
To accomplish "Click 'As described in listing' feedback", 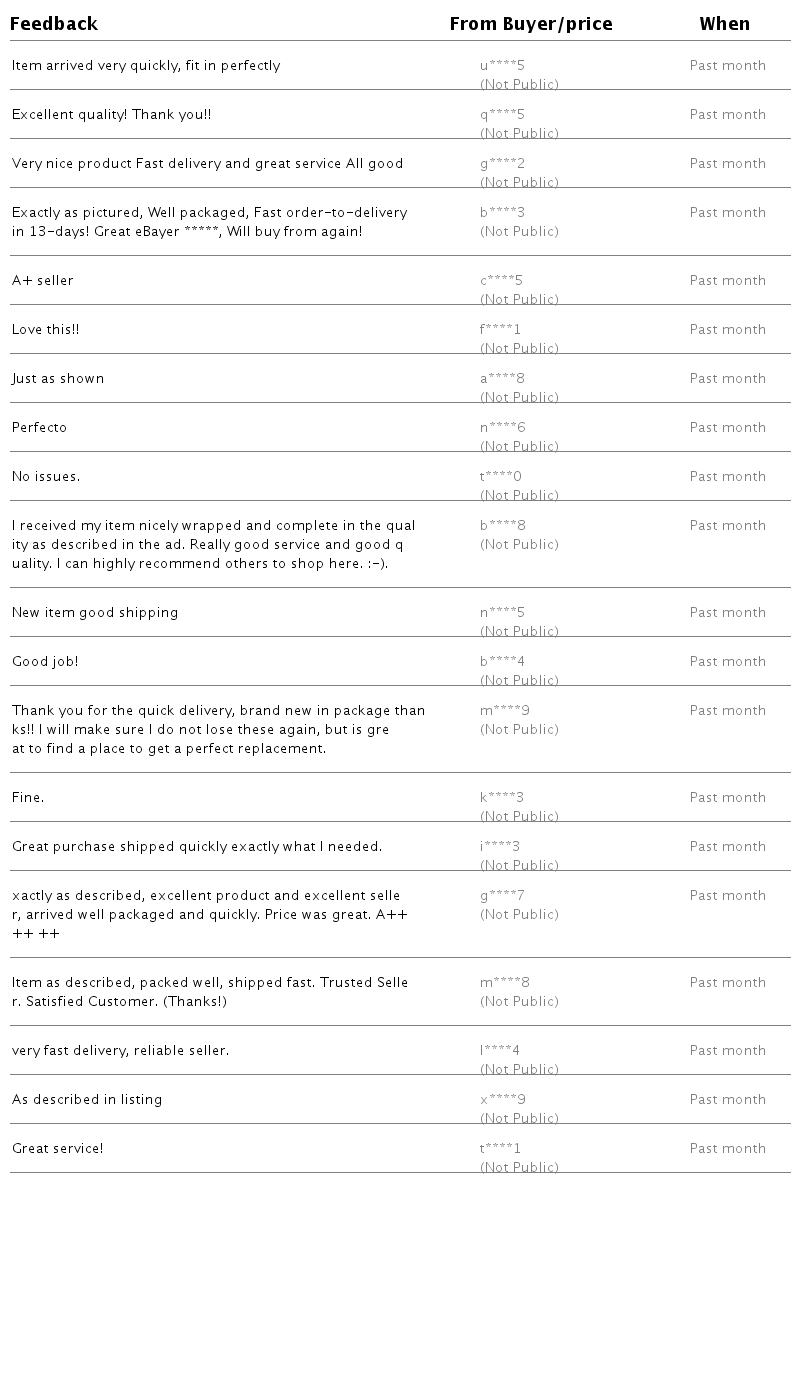I will point(87,1100).
